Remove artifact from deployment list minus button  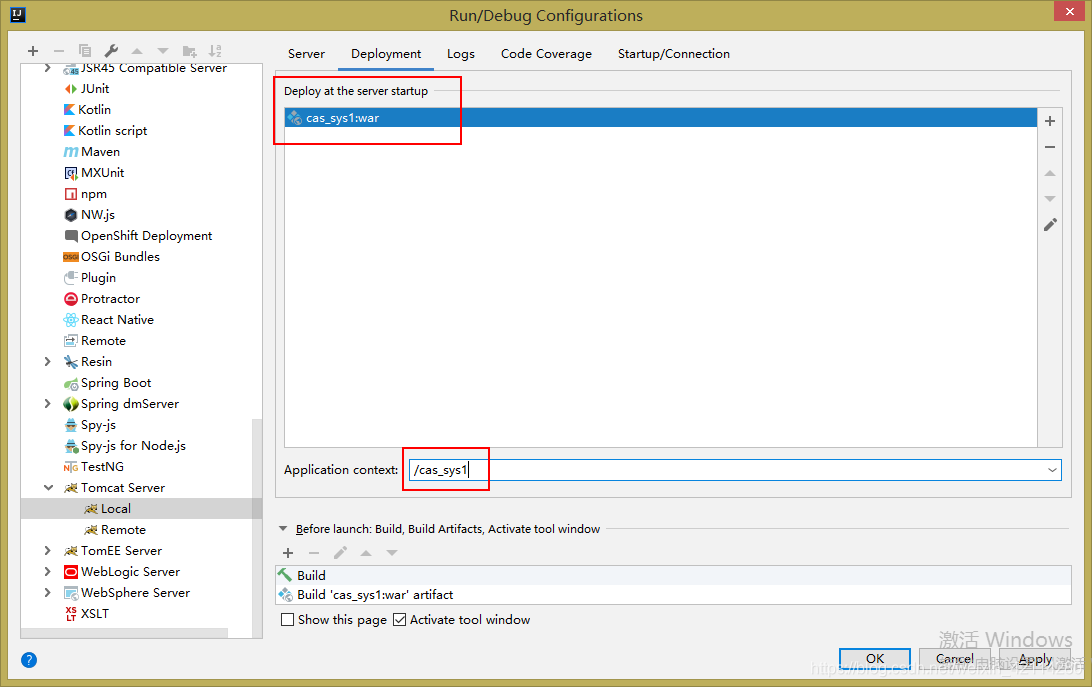point(1050,147)
